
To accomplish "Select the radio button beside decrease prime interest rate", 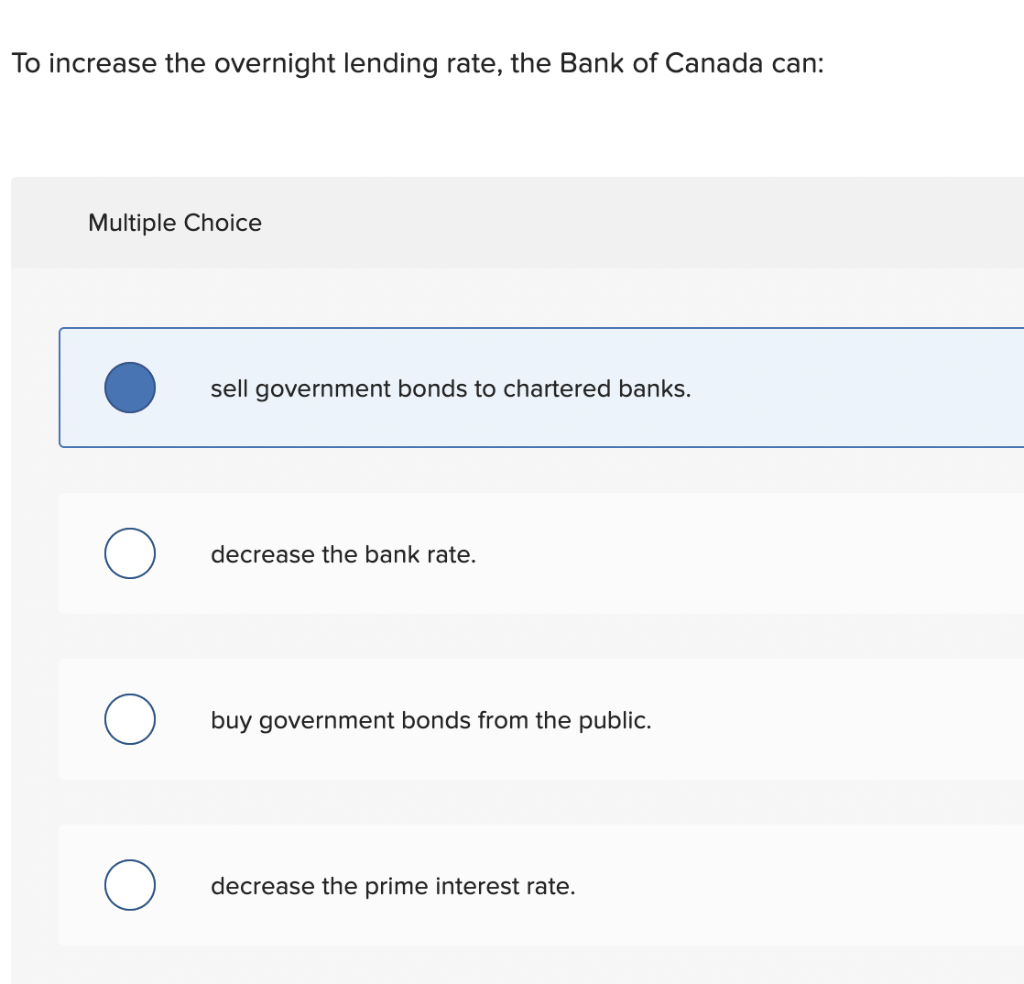I will tap(129, 884).
